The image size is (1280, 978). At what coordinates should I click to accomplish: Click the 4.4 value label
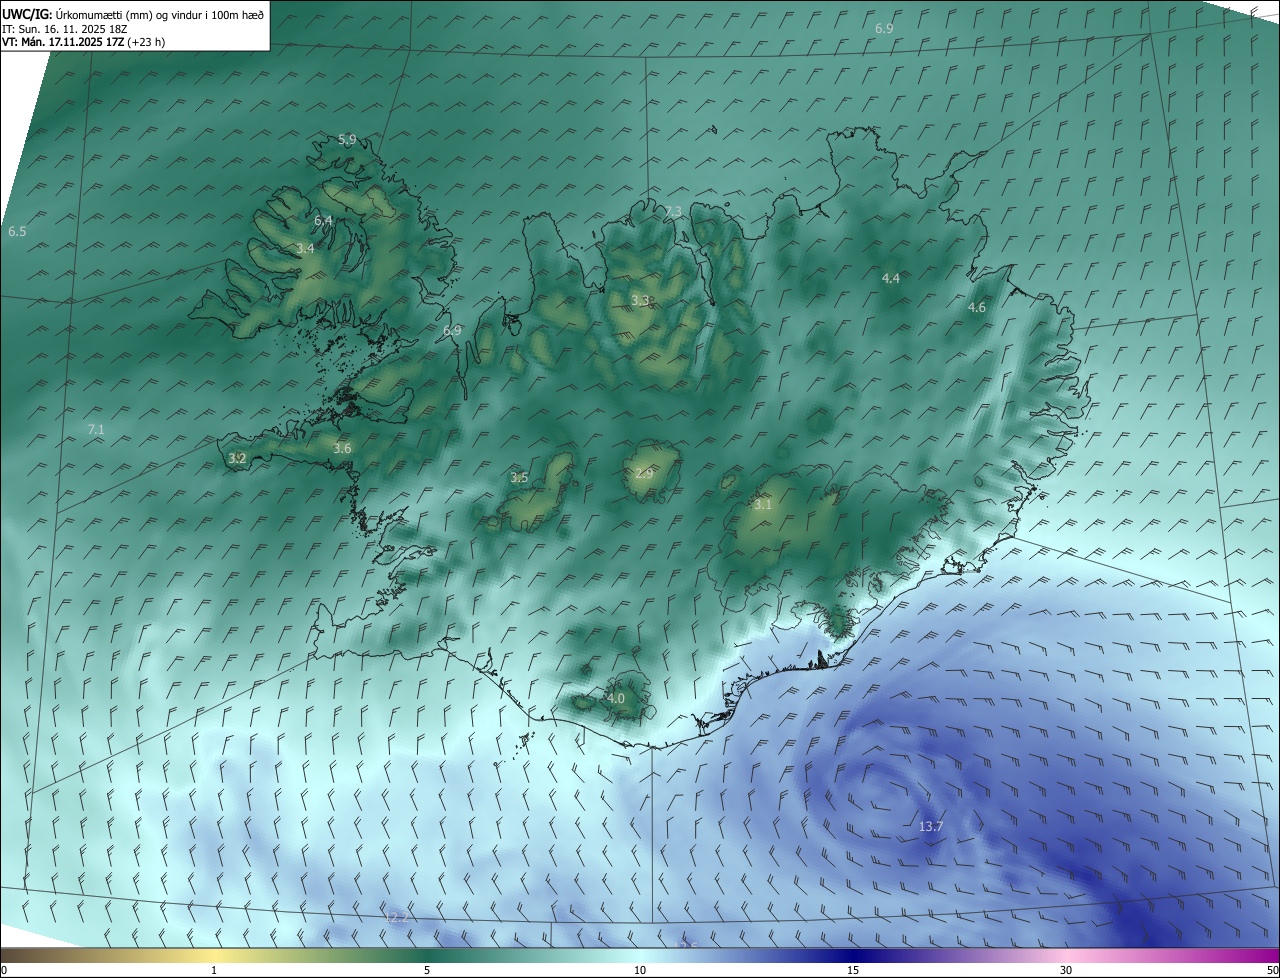click(x=891, y=278)
